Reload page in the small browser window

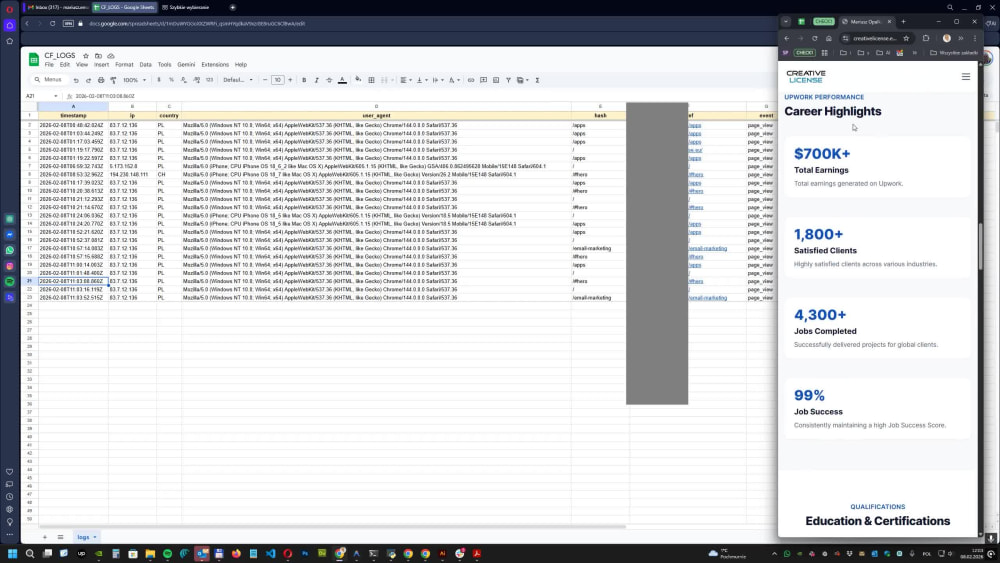click(x=814, y=38)
